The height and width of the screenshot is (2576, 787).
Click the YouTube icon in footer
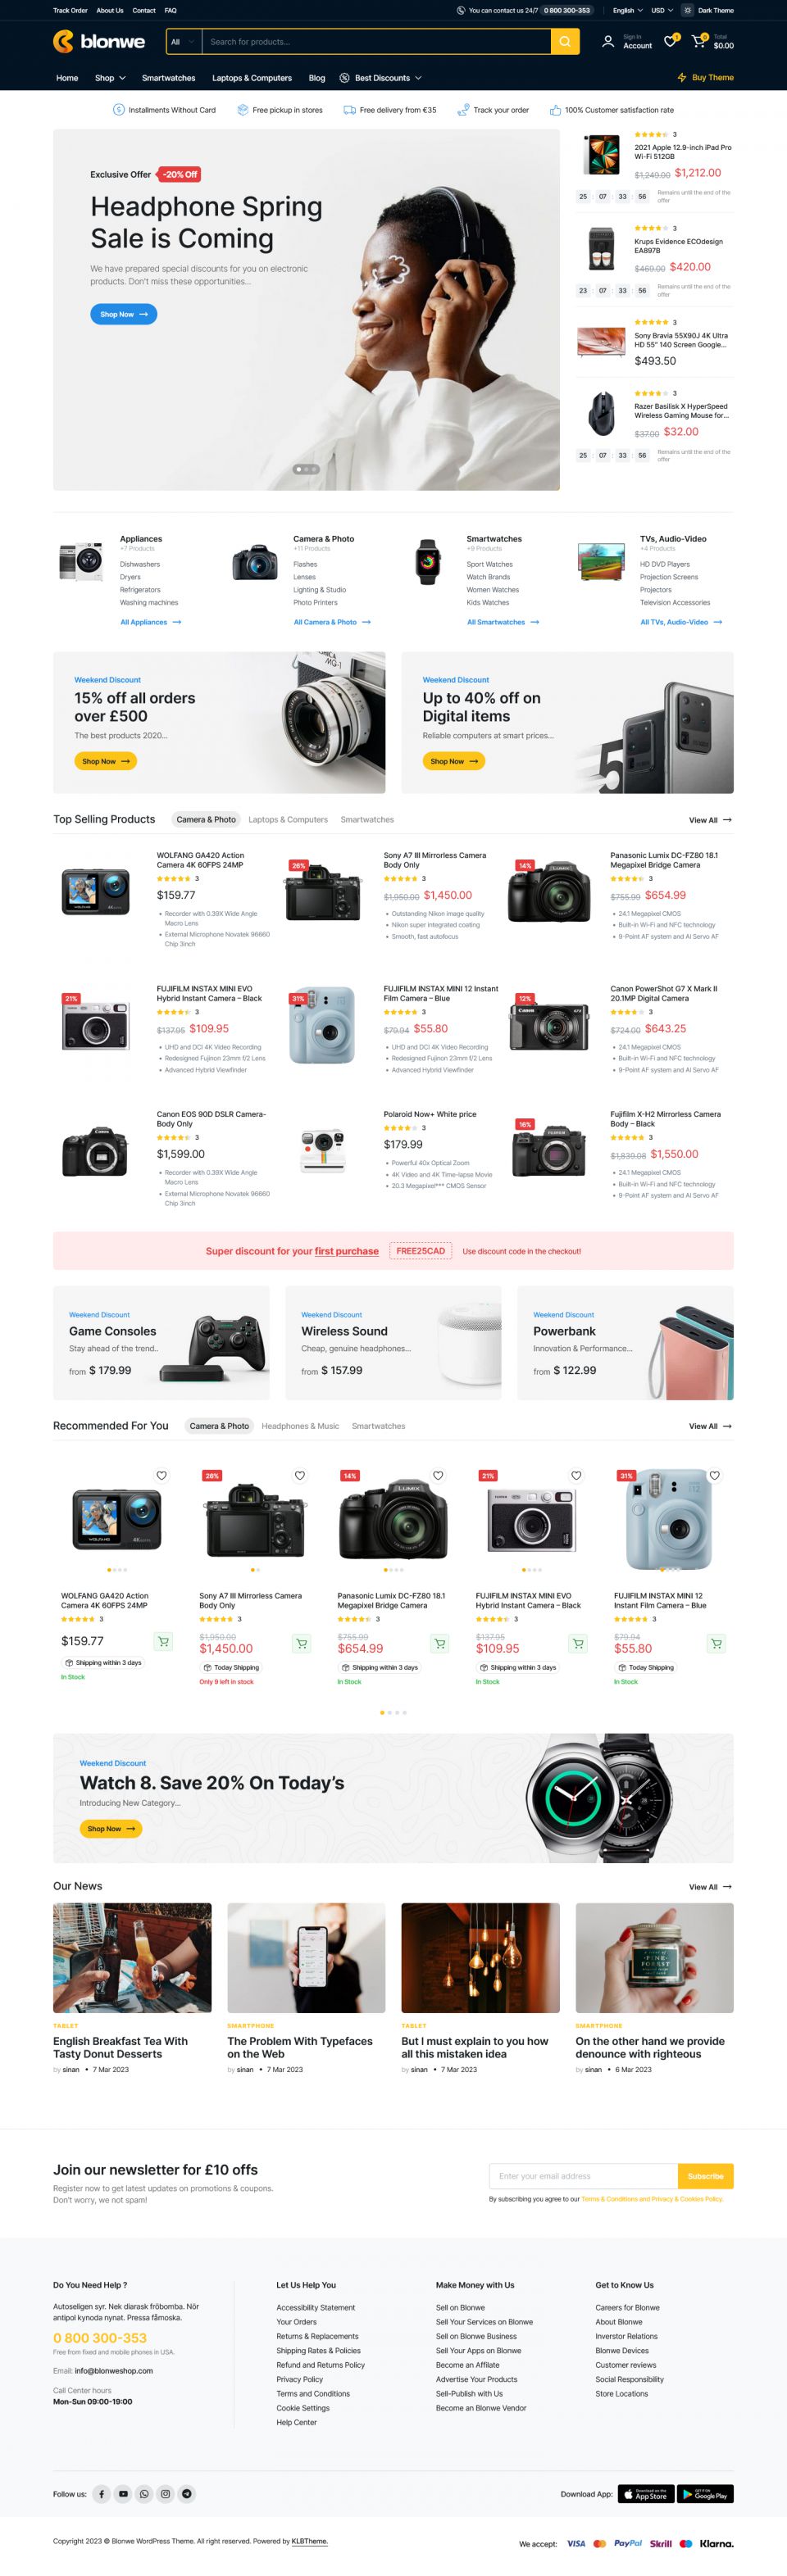(123, 2493)
